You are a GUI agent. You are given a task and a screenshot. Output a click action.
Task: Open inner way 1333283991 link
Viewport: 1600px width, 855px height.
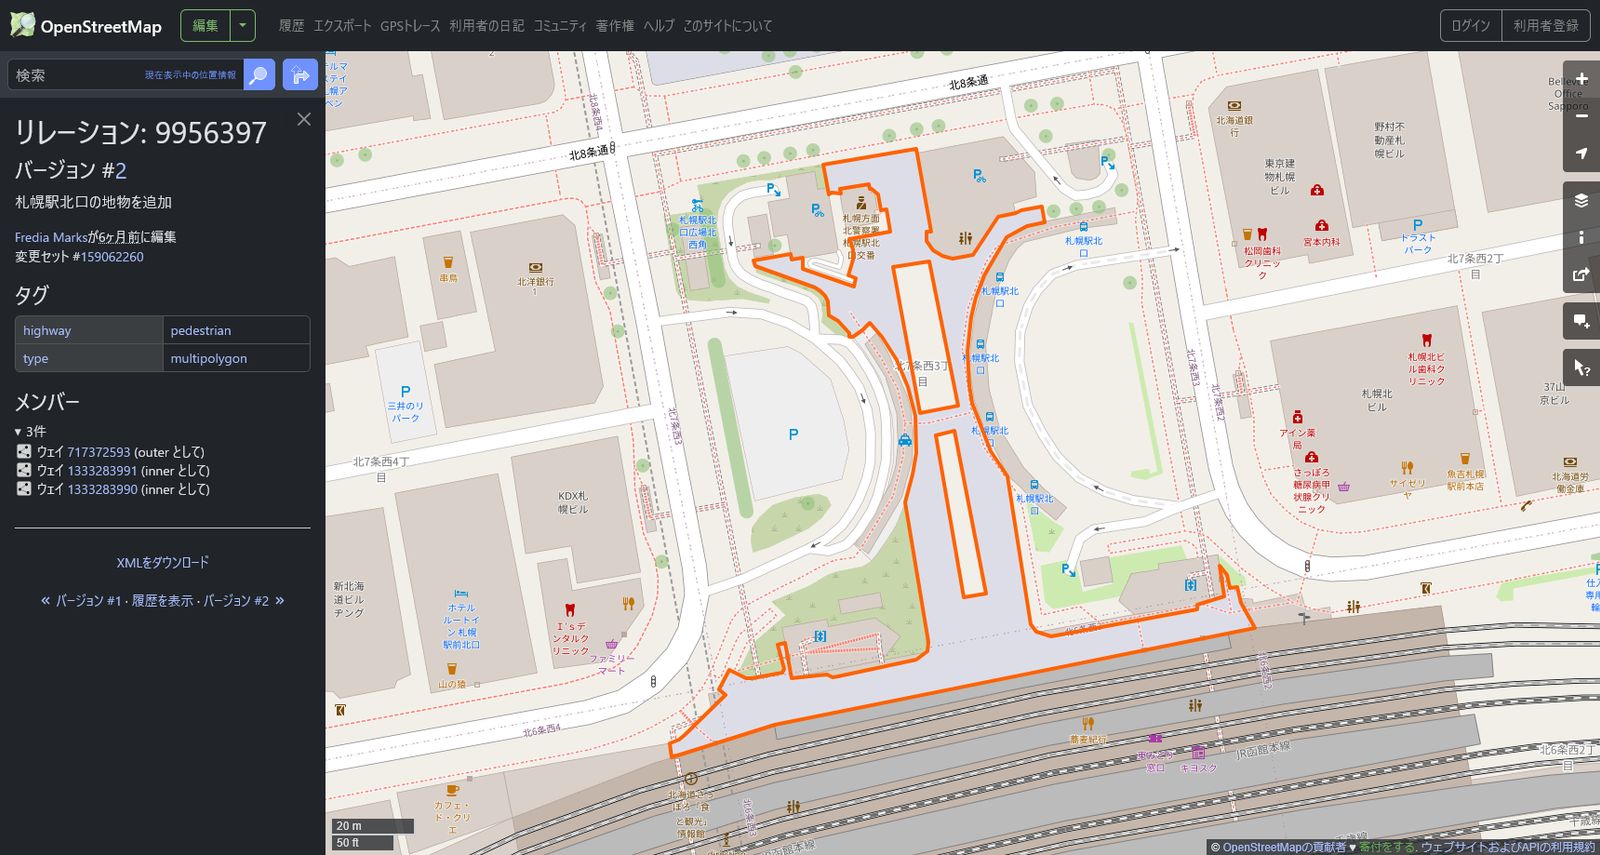point(102,470)
